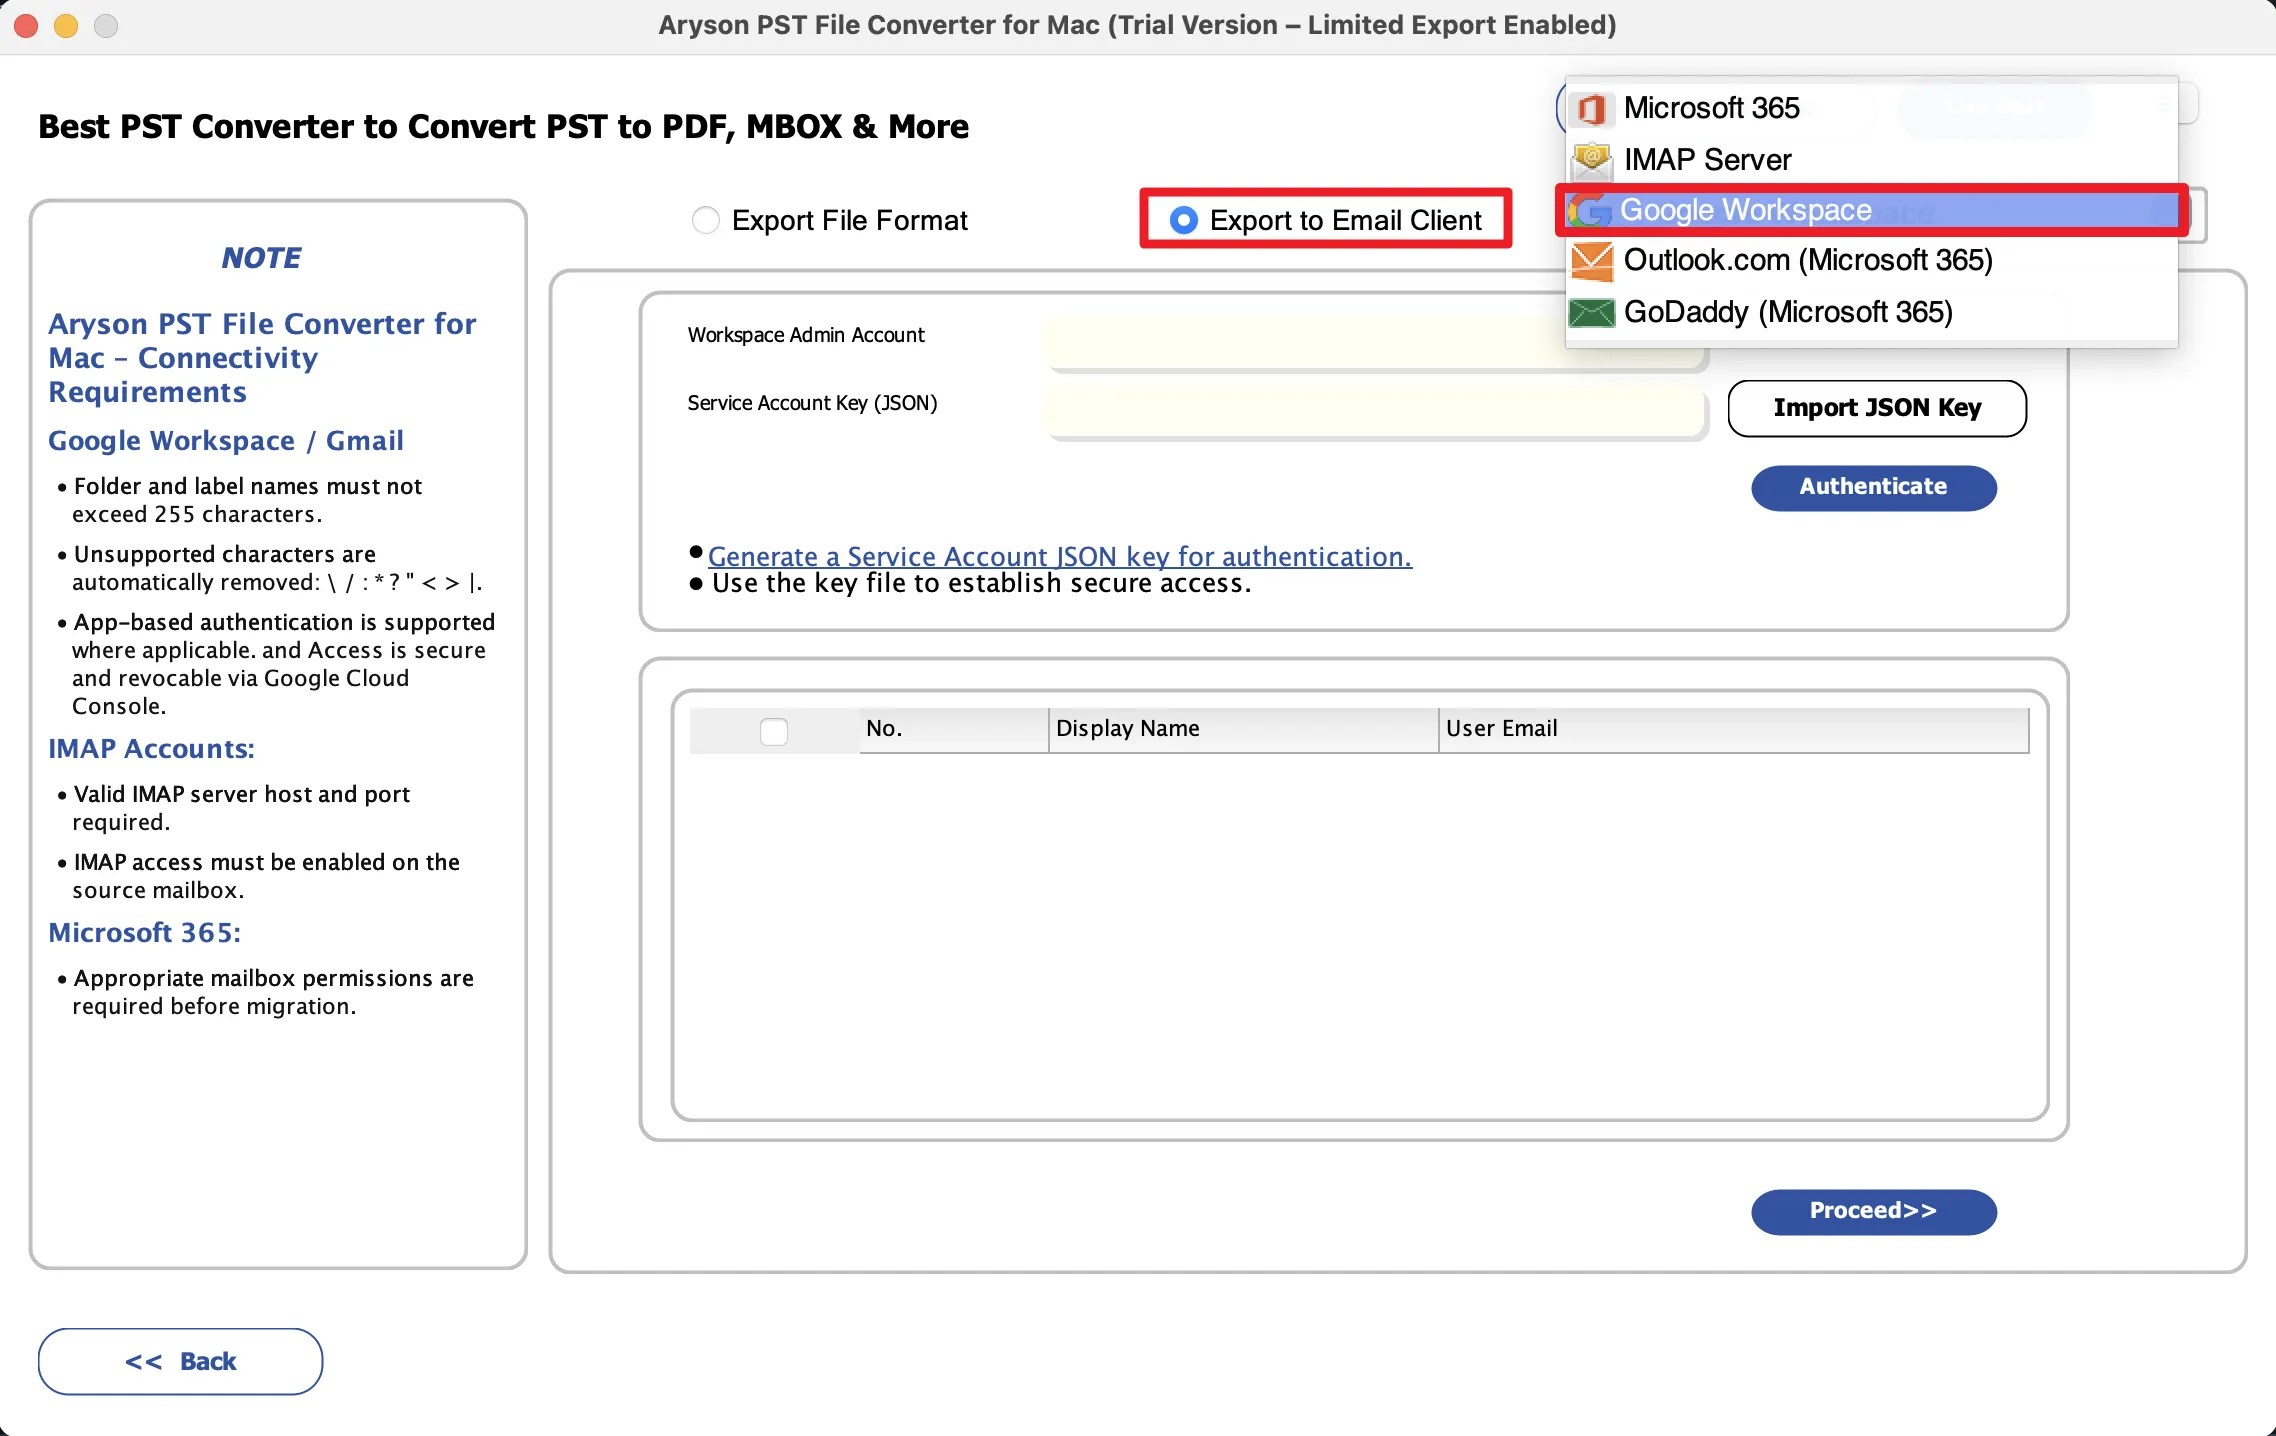Click the Google Workspace / Gmail heading
Viewport: 2276px width, 1436px height.
pyautogui.click(x=226, y=441)
